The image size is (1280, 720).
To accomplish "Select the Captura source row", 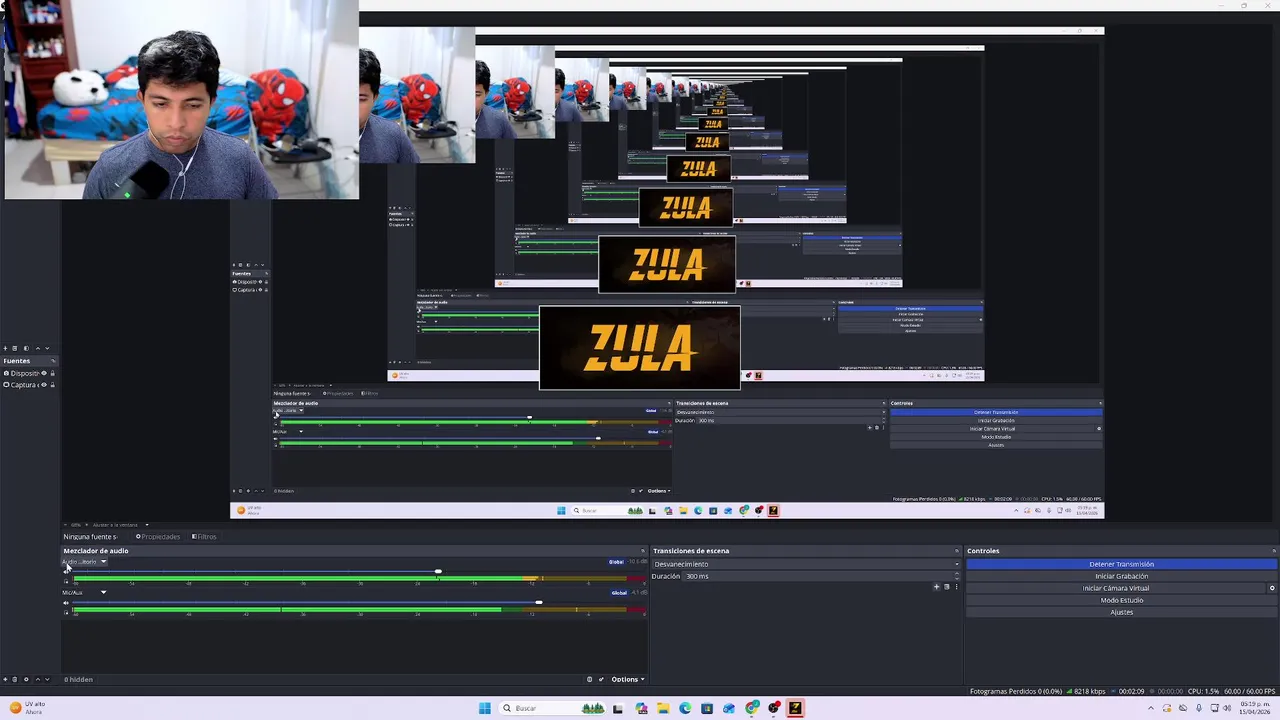I will point(29,385).
